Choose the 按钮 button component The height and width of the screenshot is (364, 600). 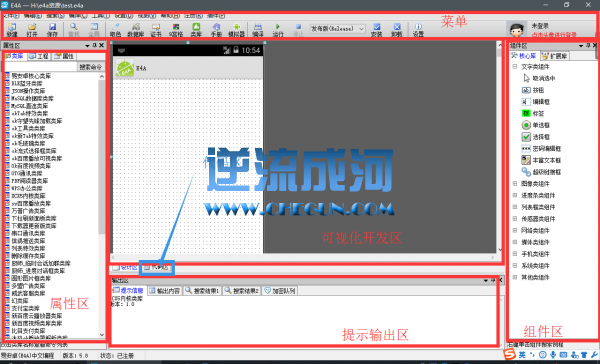(533, 90)
